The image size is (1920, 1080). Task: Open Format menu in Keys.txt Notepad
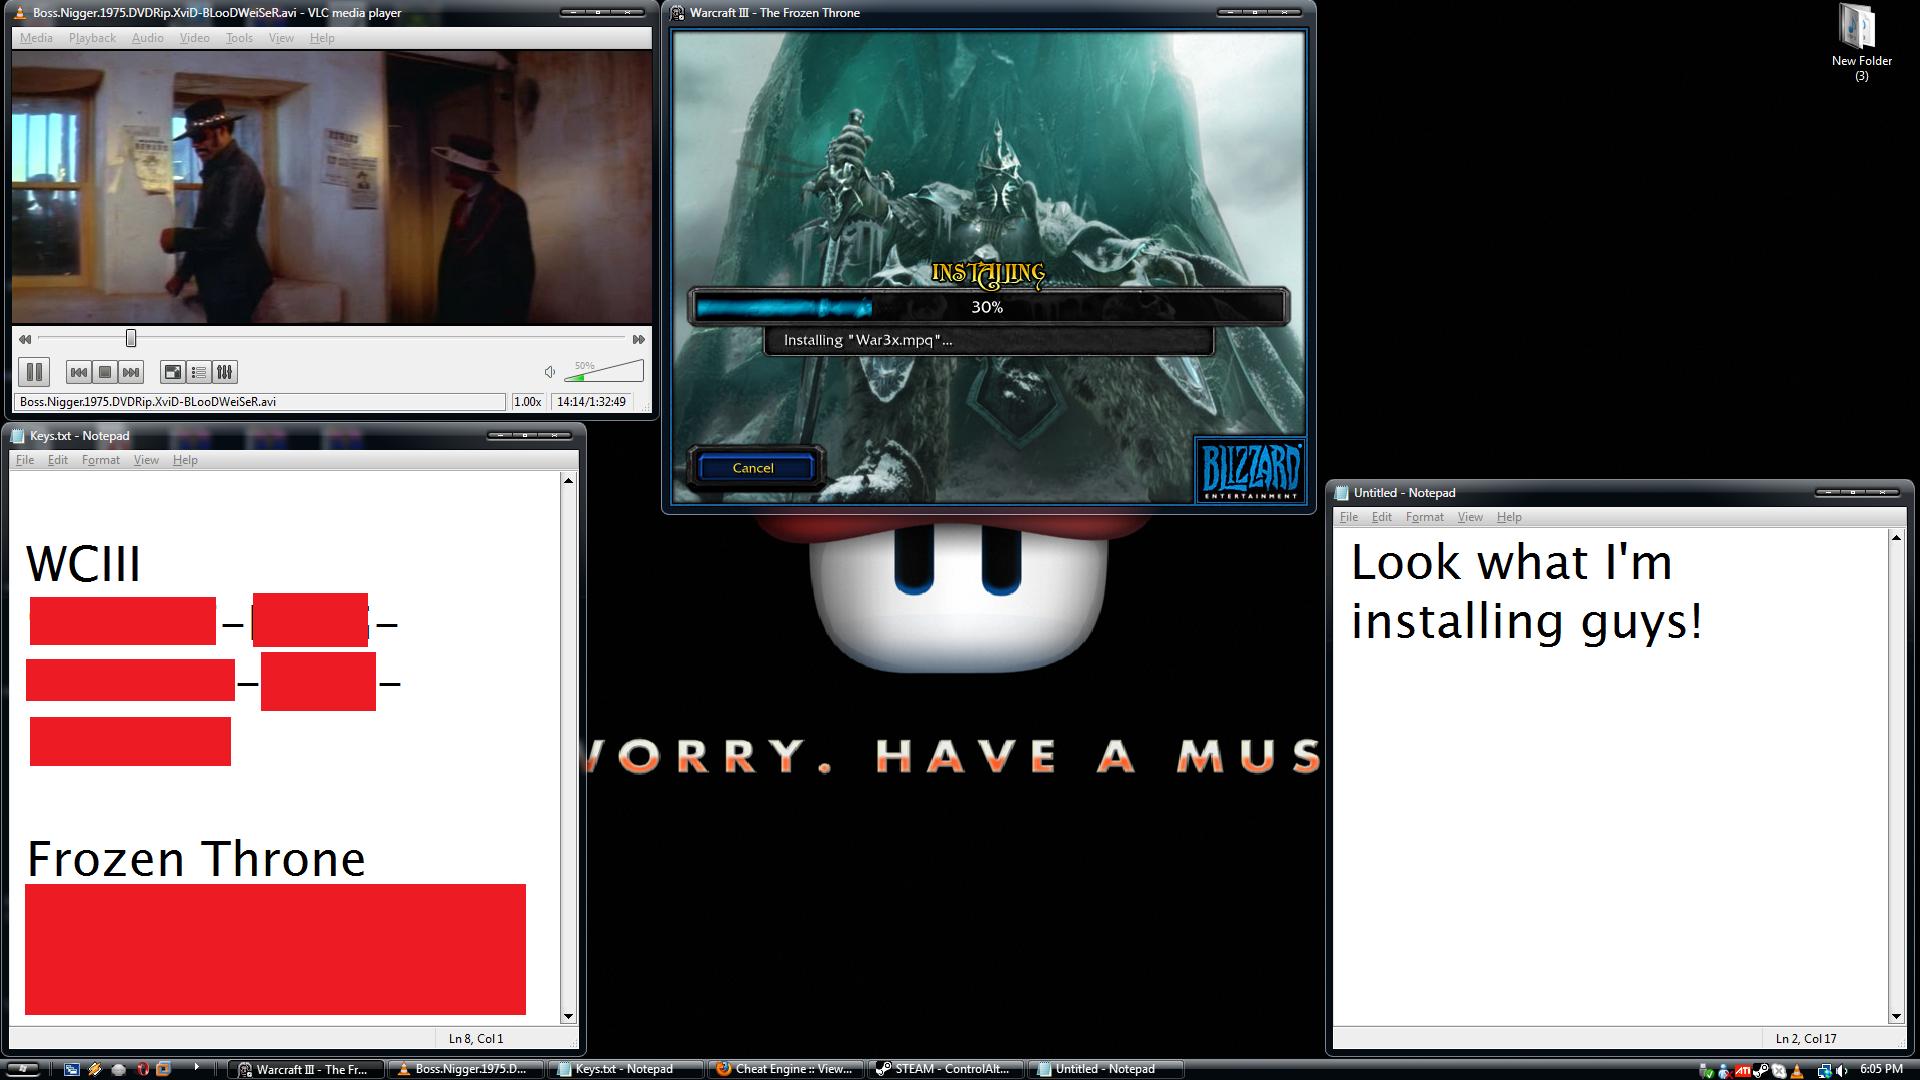click(100, 460)
